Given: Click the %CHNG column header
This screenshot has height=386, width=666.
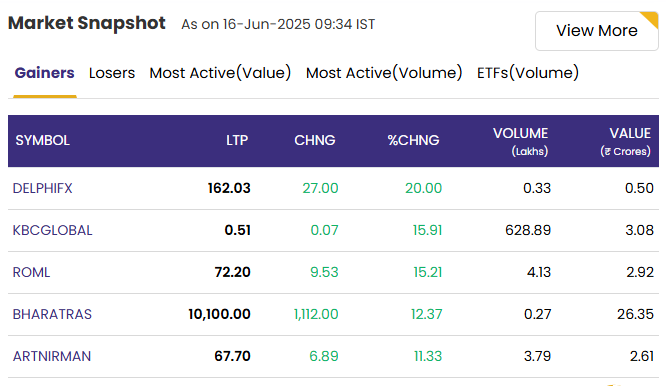Looking at the screenshot, I should pos(413,141).
